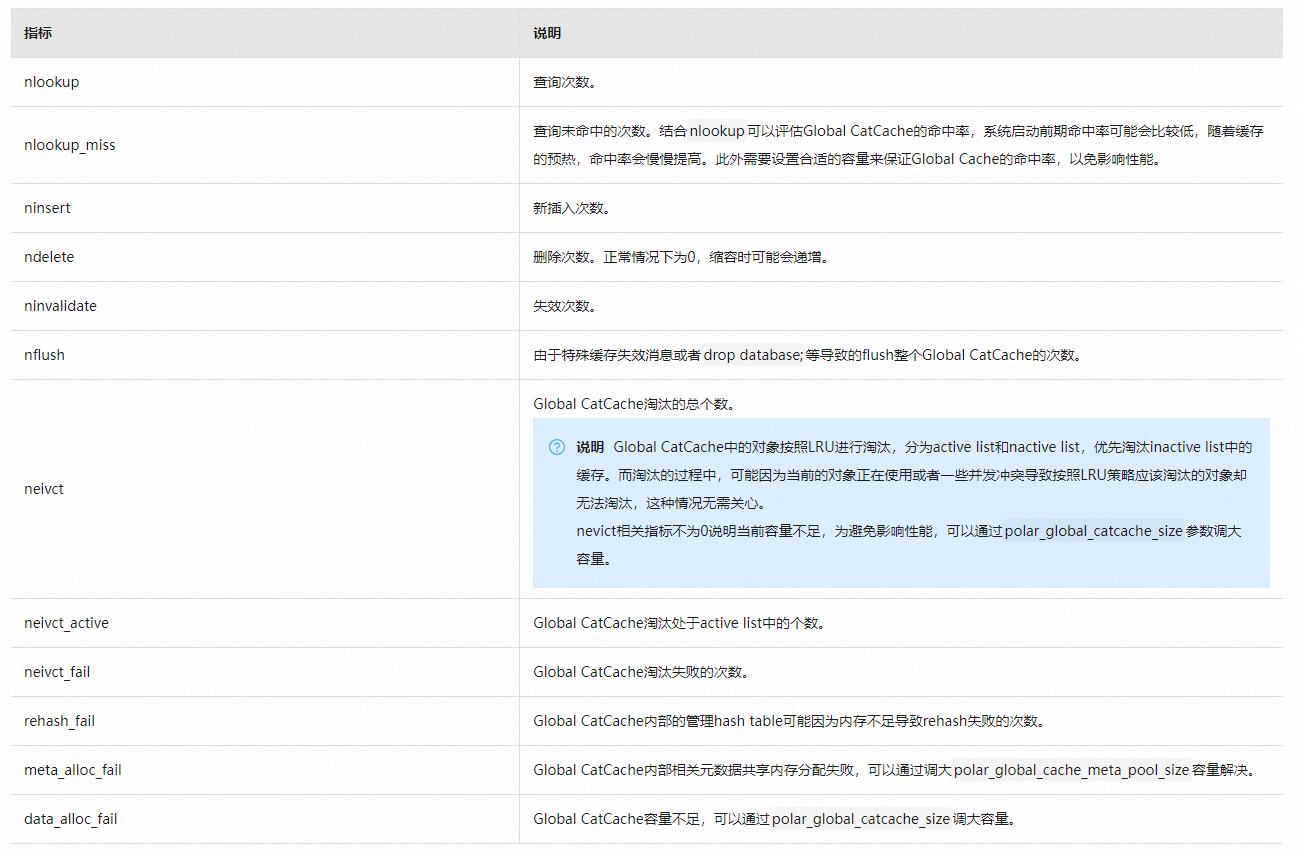Select the nlookup metric name in the 指标 column
Image resolution: width=1298 pixels, height=856 pixels.
click(51, 82)
